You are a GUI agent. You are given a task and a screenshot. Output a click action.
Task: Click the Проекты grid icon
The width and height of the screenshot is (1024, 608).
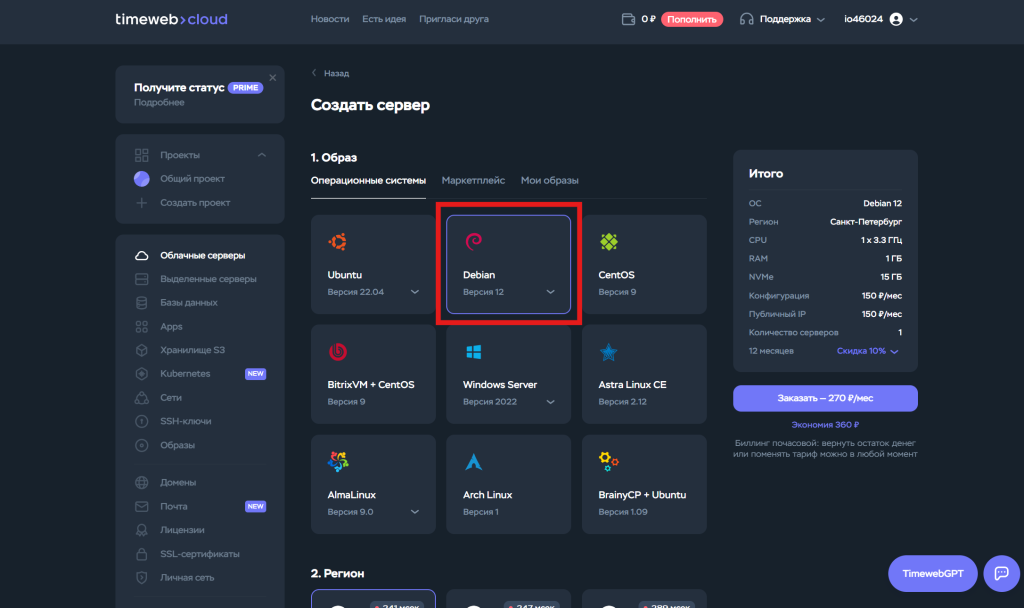point(142,155)
